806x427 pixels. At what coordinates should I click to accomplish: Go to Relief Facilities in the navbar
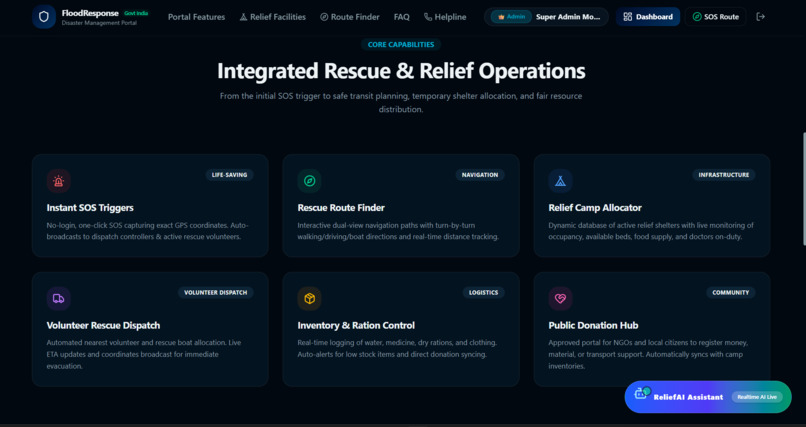(x=272, y=17)
